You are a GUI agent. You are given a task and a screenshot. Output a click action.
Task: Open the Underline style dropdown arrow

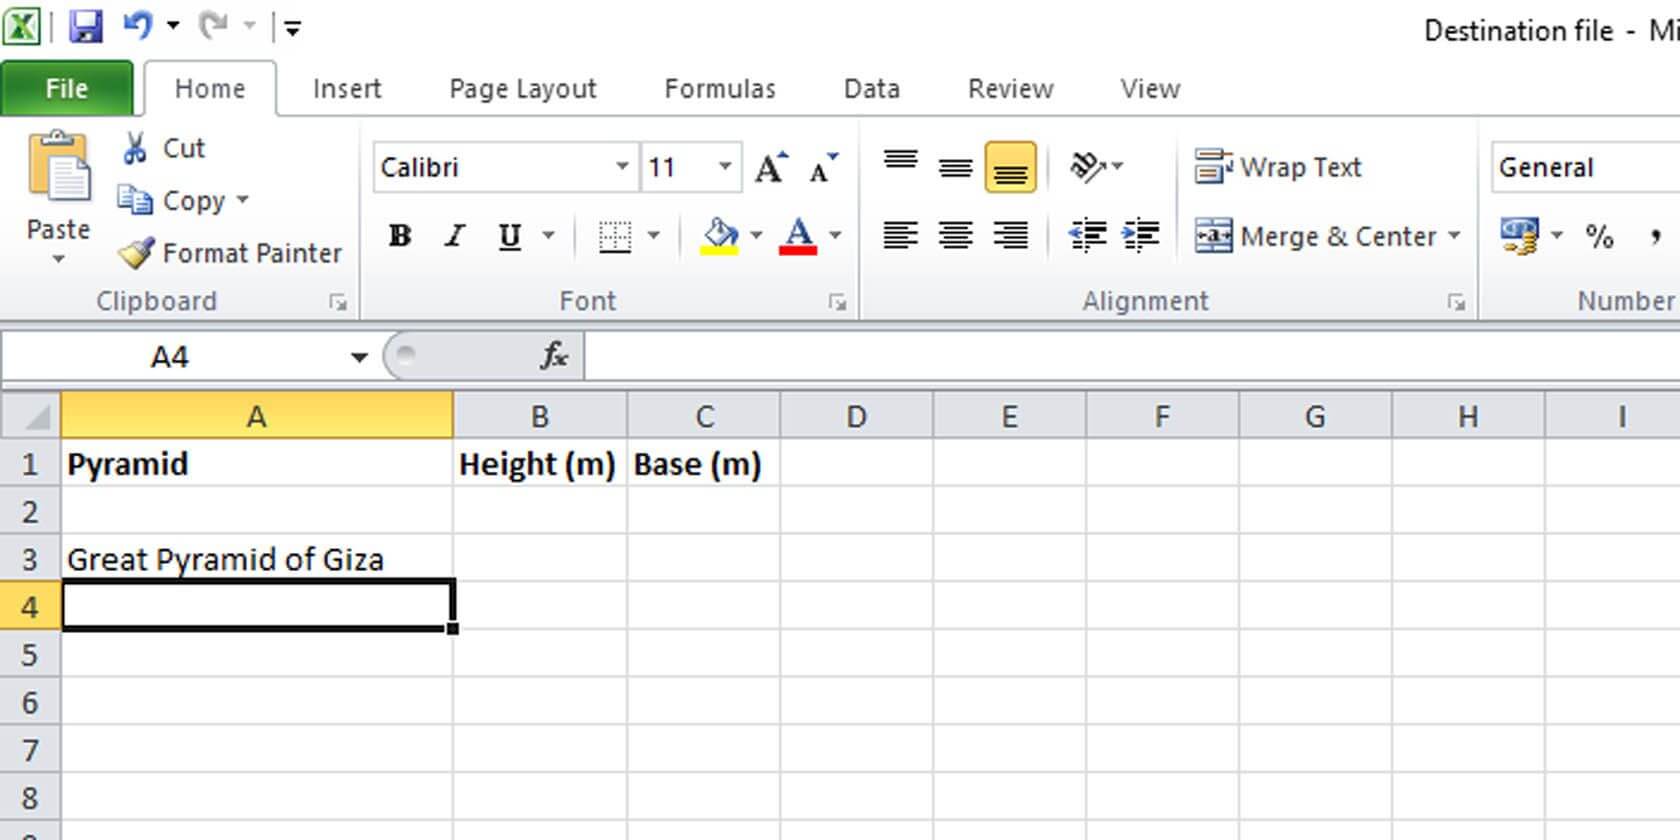548,236
